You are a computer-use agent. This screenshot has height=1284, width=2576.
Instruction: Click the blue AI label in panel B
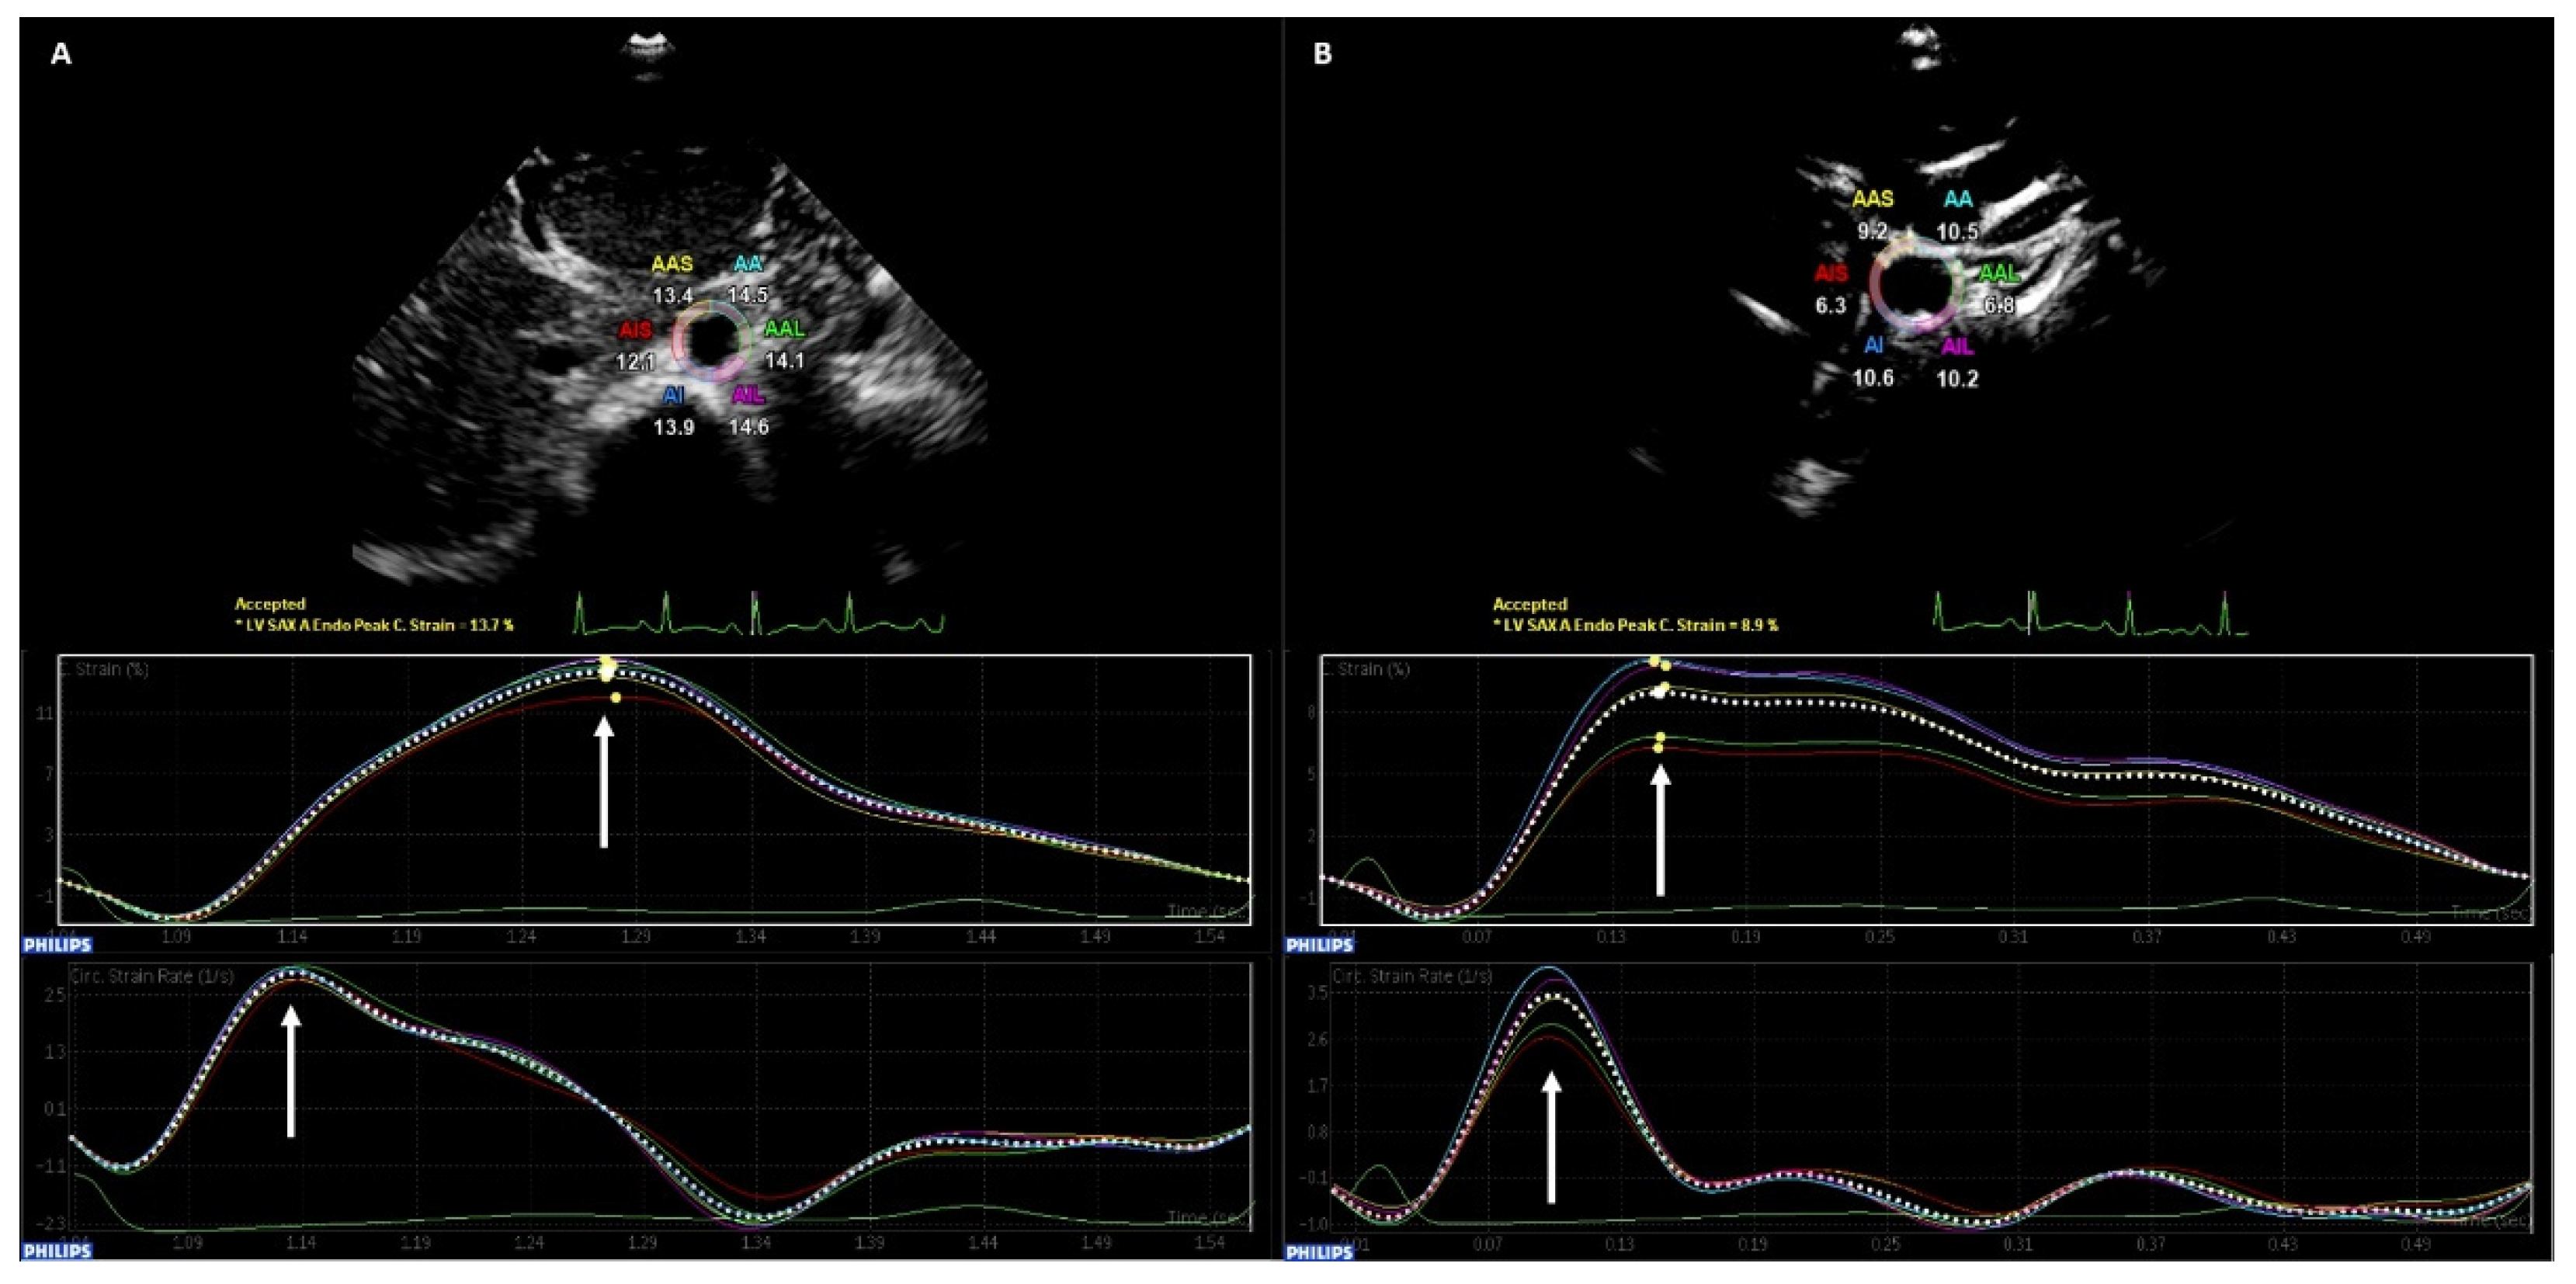[1873, 345]
